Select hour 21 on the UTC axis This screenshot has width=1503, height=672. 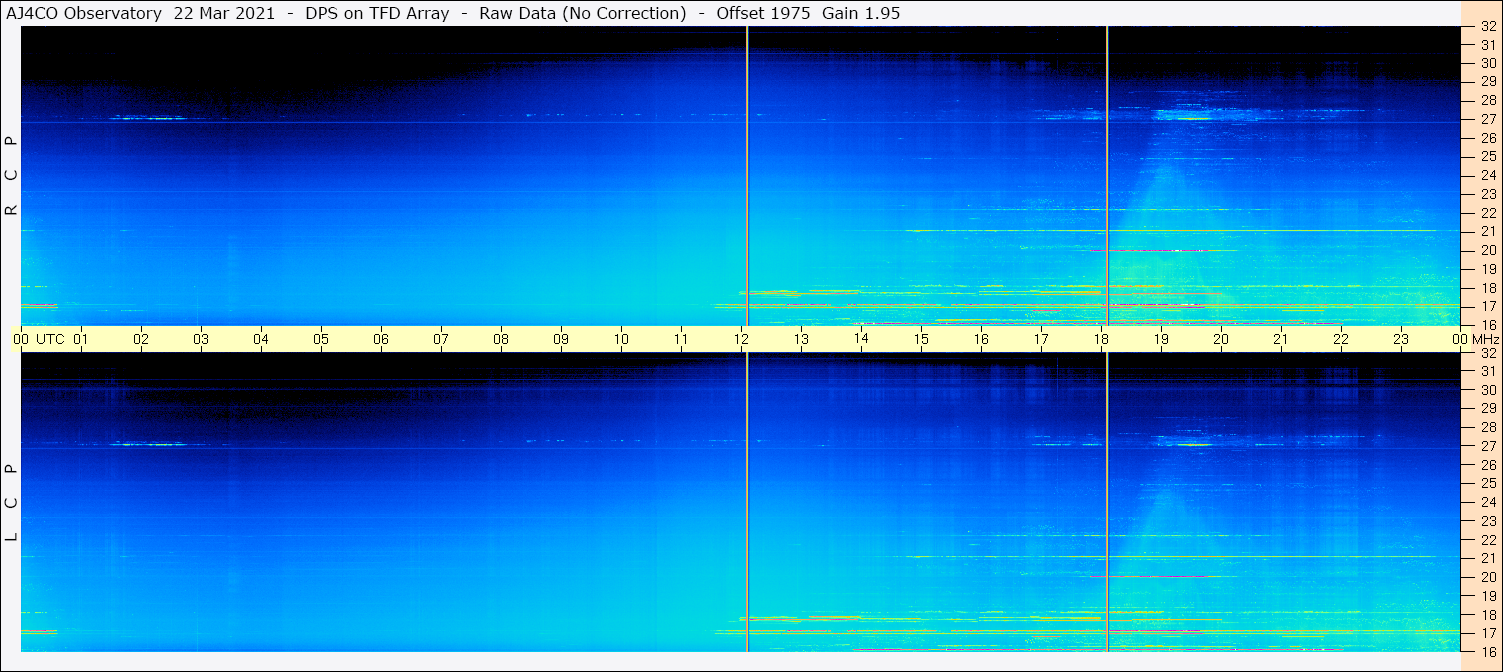click(x=1281, y=339)
